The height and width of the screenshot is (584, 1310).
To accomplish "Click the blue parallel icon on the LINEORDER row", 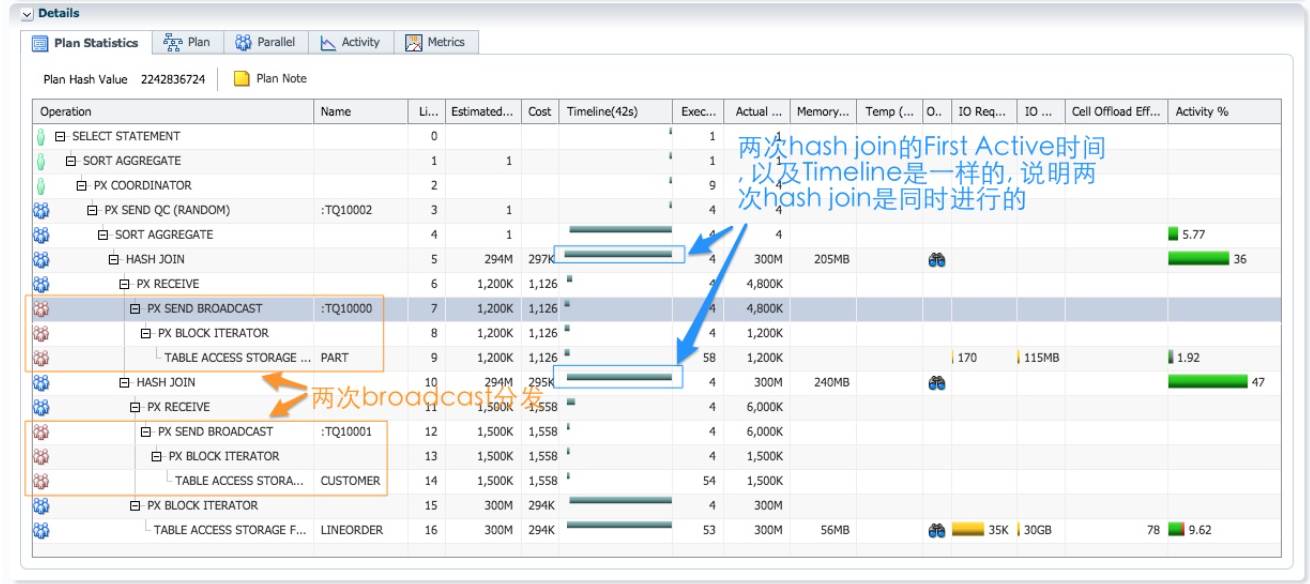I will tap(41, 530).
